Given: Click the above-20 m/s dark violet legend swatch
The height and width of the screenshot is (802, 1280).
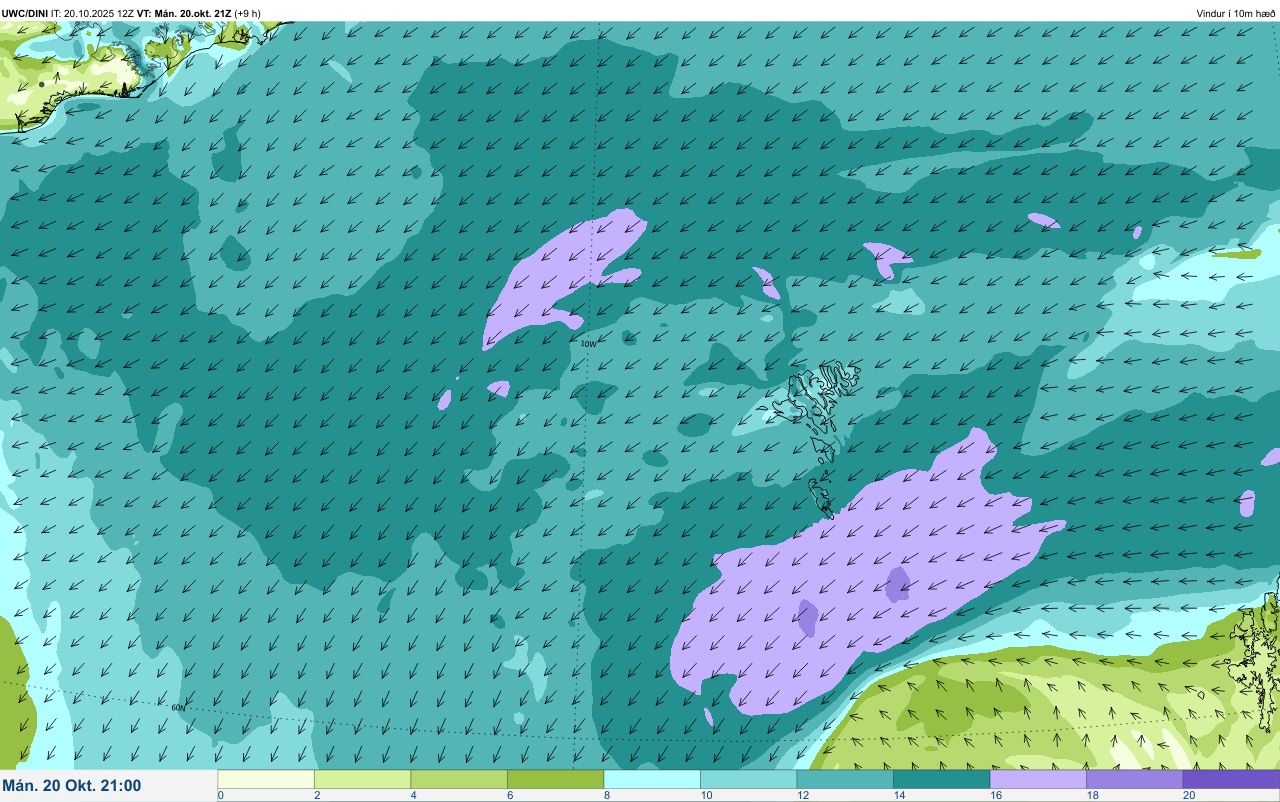Looking at the screenshot, I should tap(1231, 778).
